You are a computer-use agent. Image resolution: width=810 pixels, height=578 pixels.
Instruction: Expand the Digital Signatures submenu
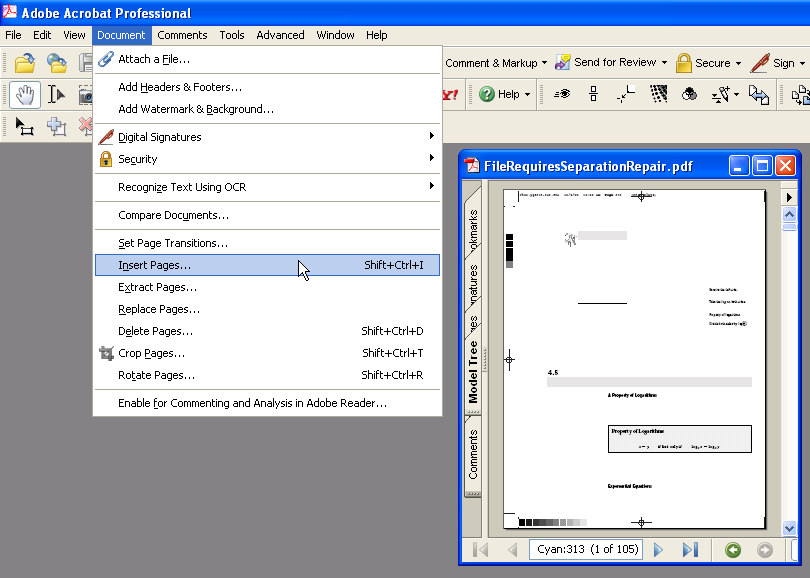point(431,136)
